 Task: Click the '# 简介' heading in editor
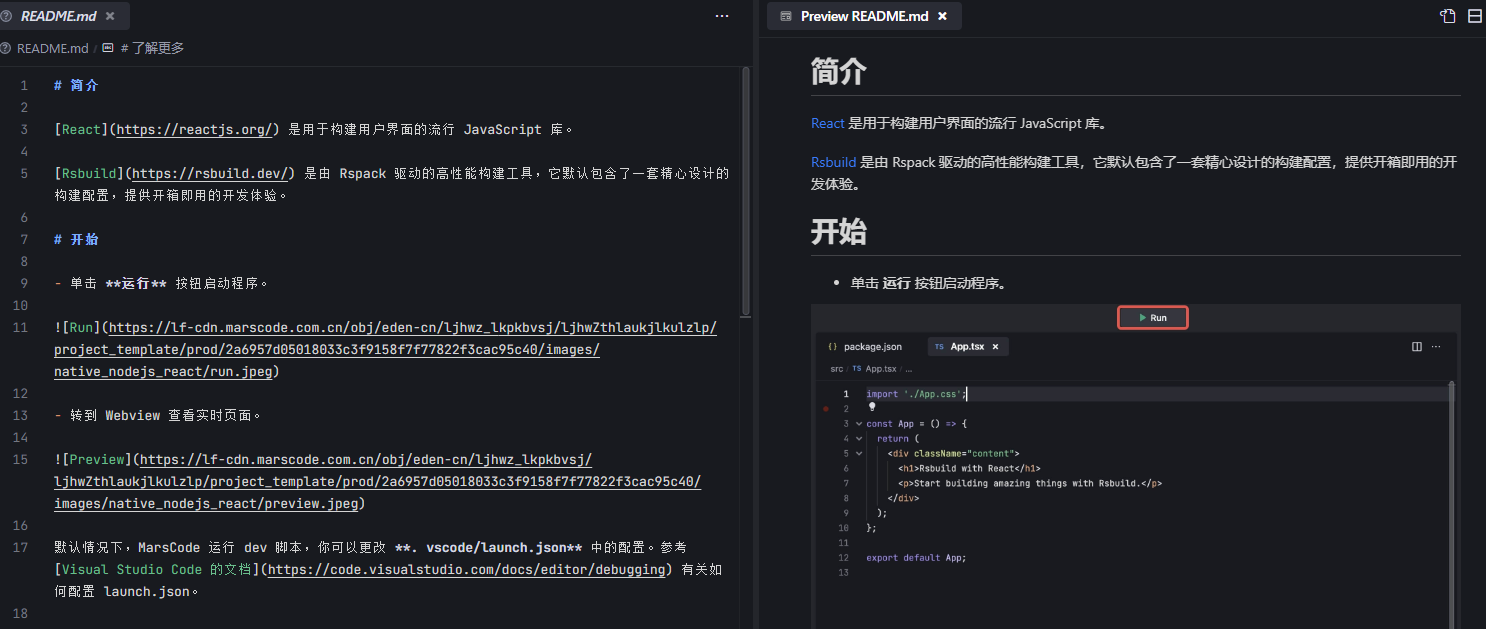pos(76,85)
